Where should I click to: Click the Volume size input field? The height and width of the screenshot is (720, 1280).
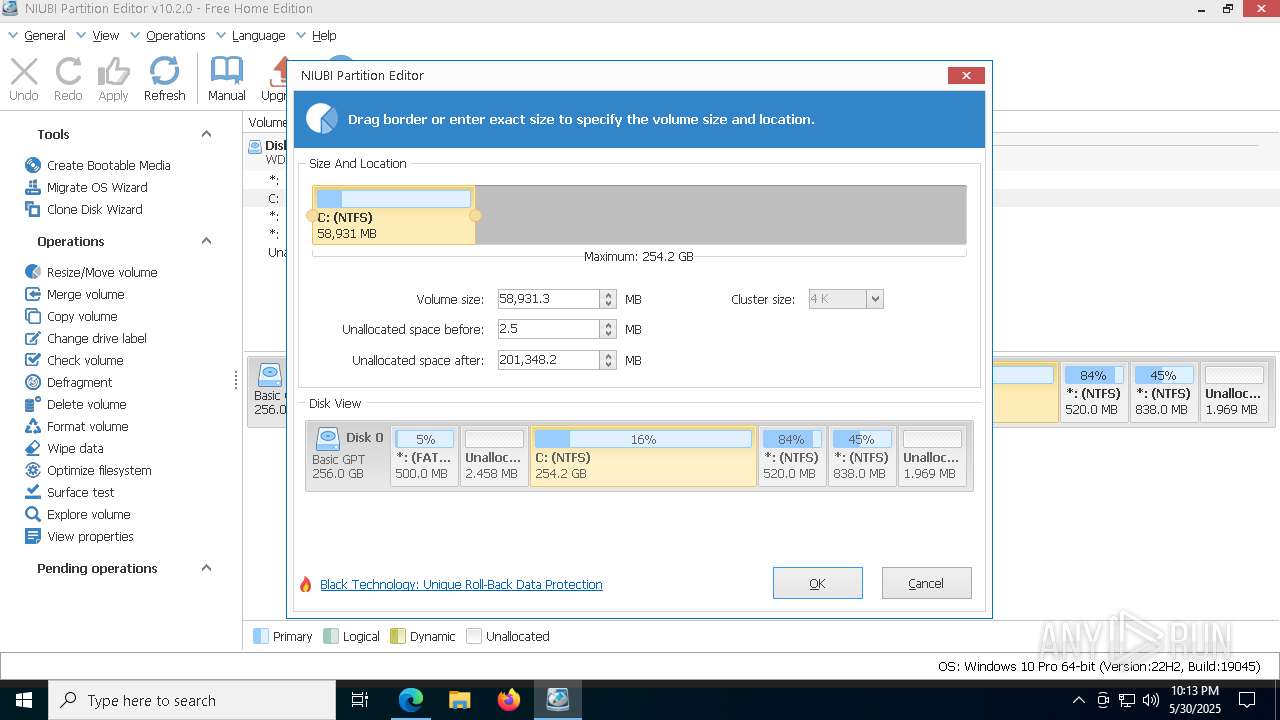549,299
